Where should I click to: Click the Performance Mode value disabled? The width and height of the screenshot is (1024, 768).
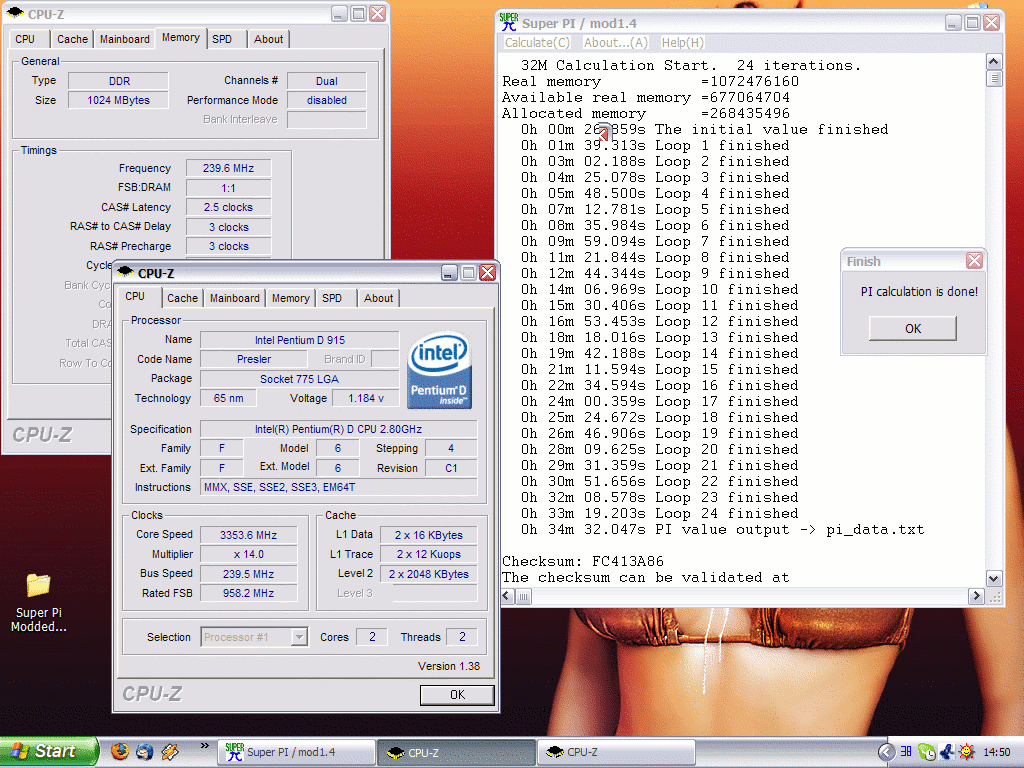click(327, 100)
